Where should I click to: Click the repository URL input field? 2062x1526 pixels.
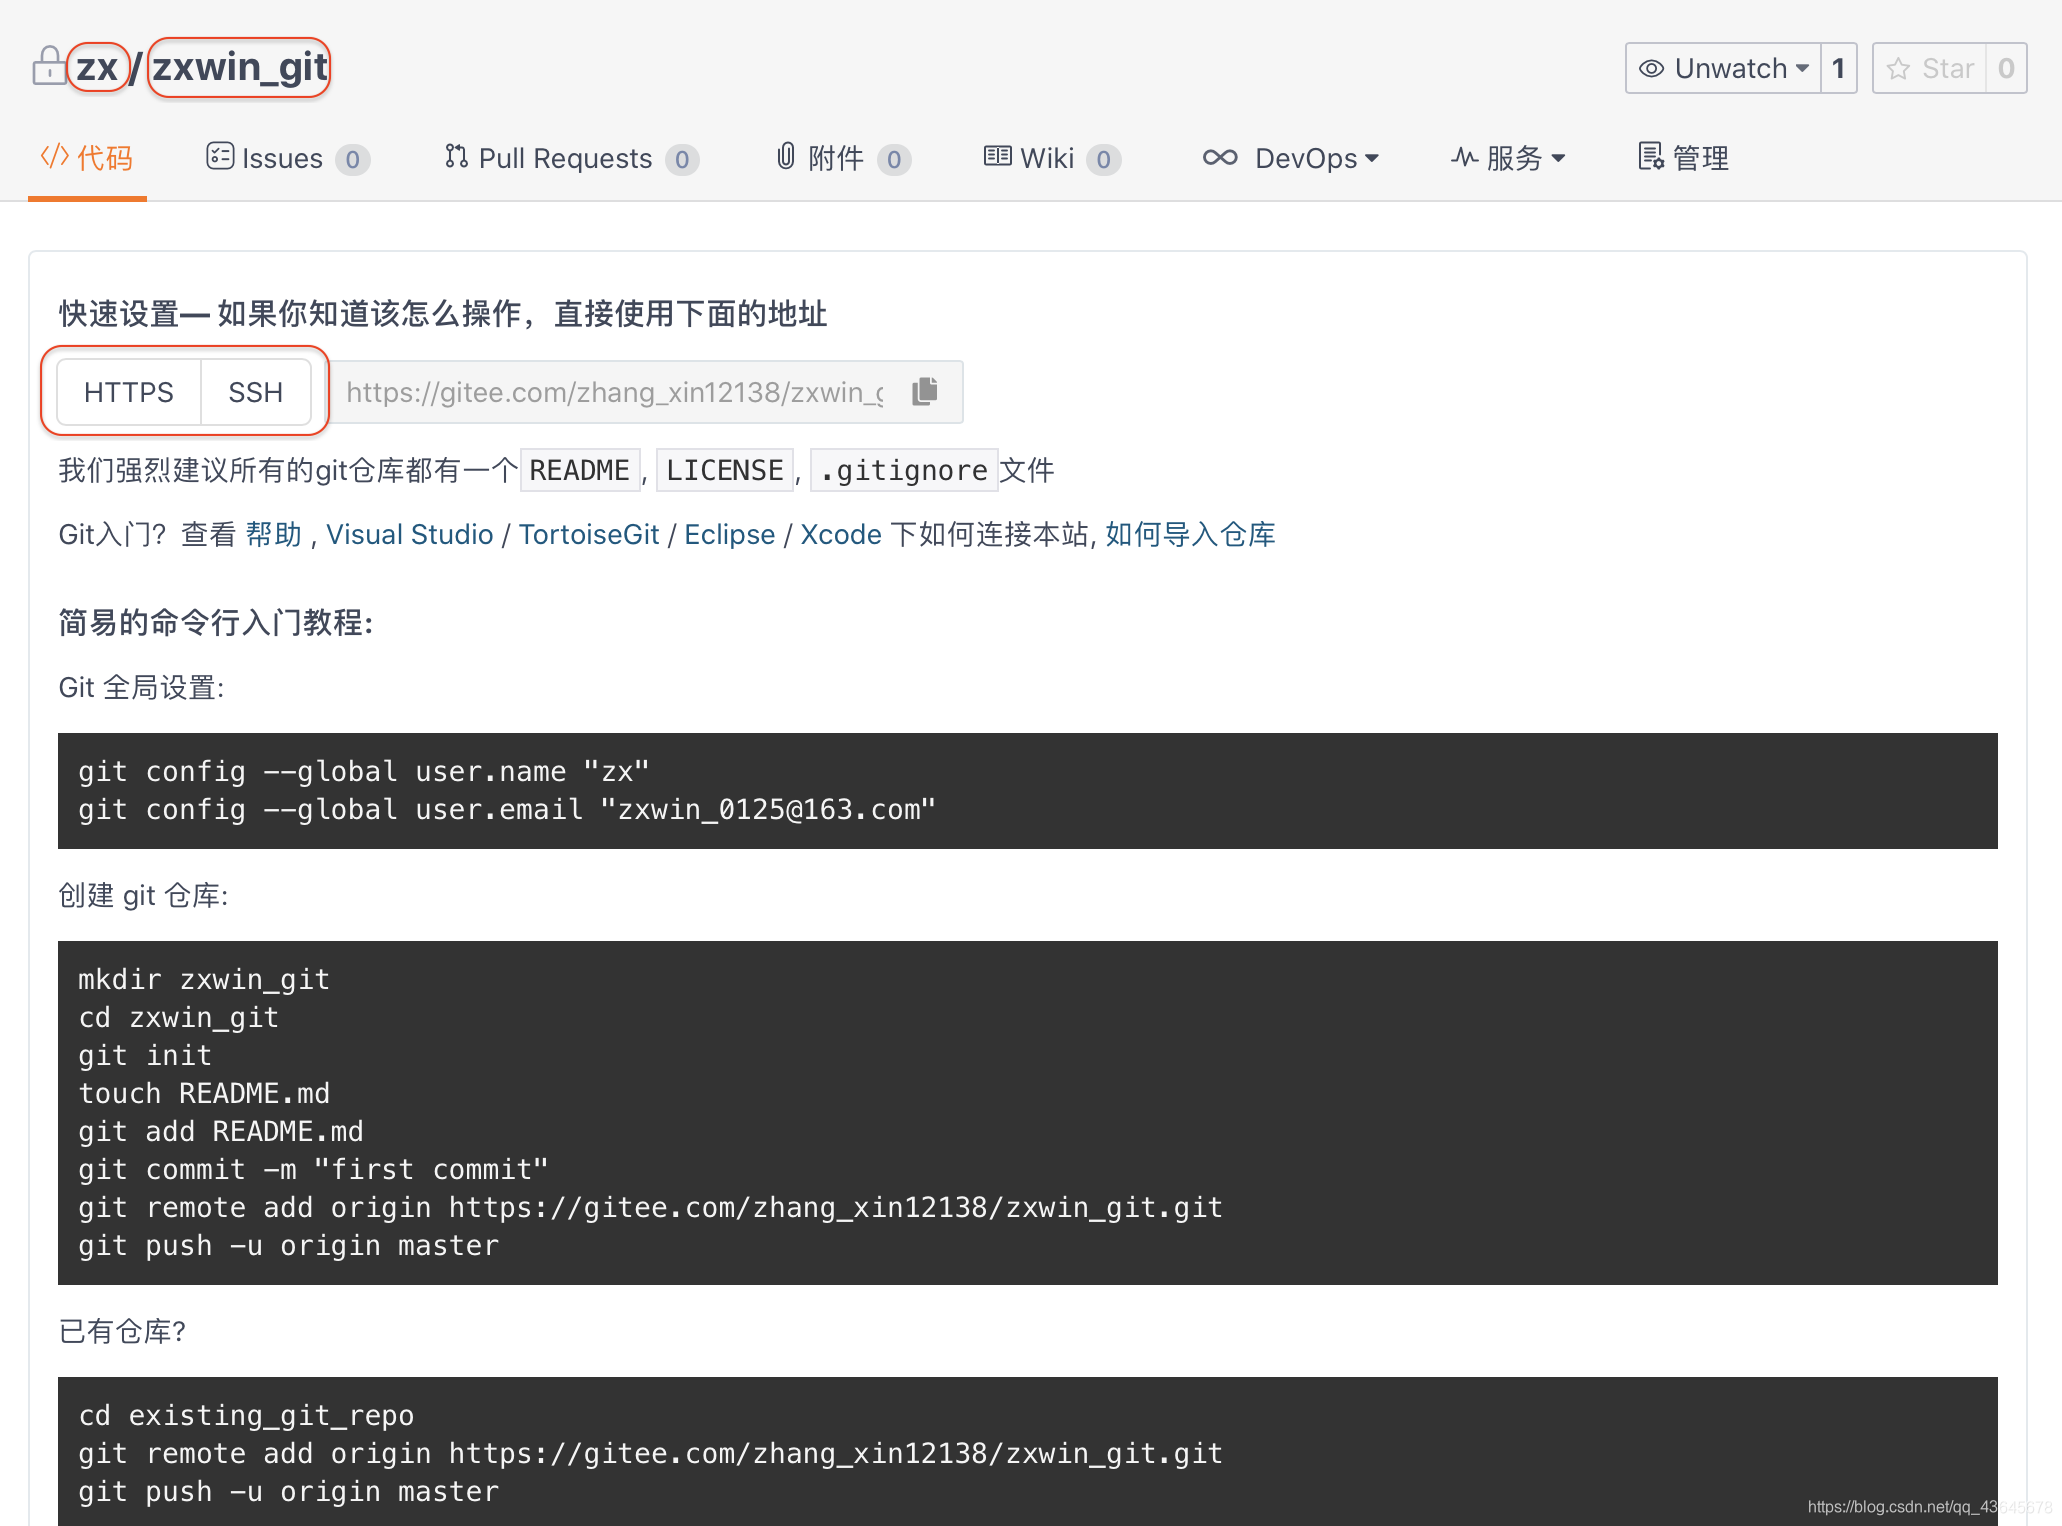[x=614, y=392]
